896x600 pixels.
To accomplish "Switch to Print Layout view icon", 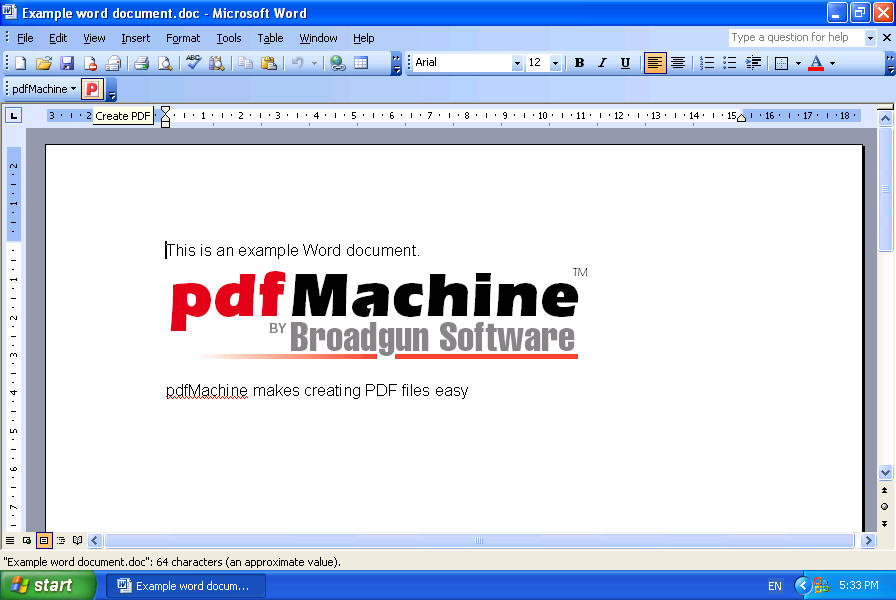I will click(x=43, y=541).
